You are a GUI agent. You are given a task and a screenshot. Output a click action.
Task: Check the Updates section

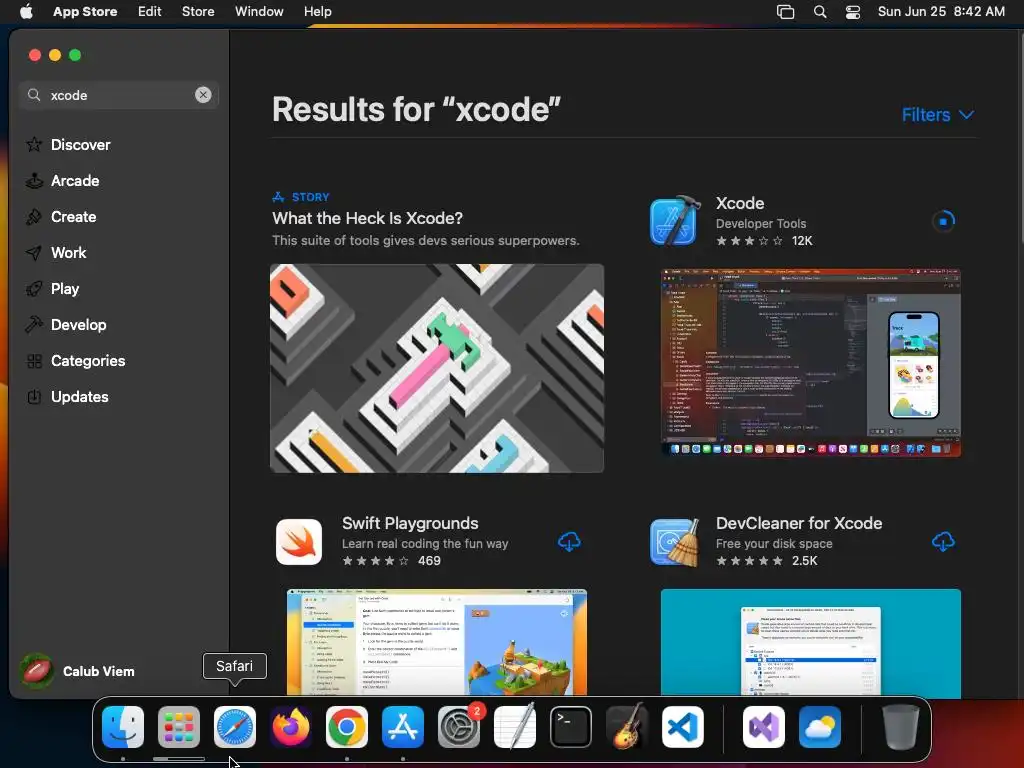(67, 396)
